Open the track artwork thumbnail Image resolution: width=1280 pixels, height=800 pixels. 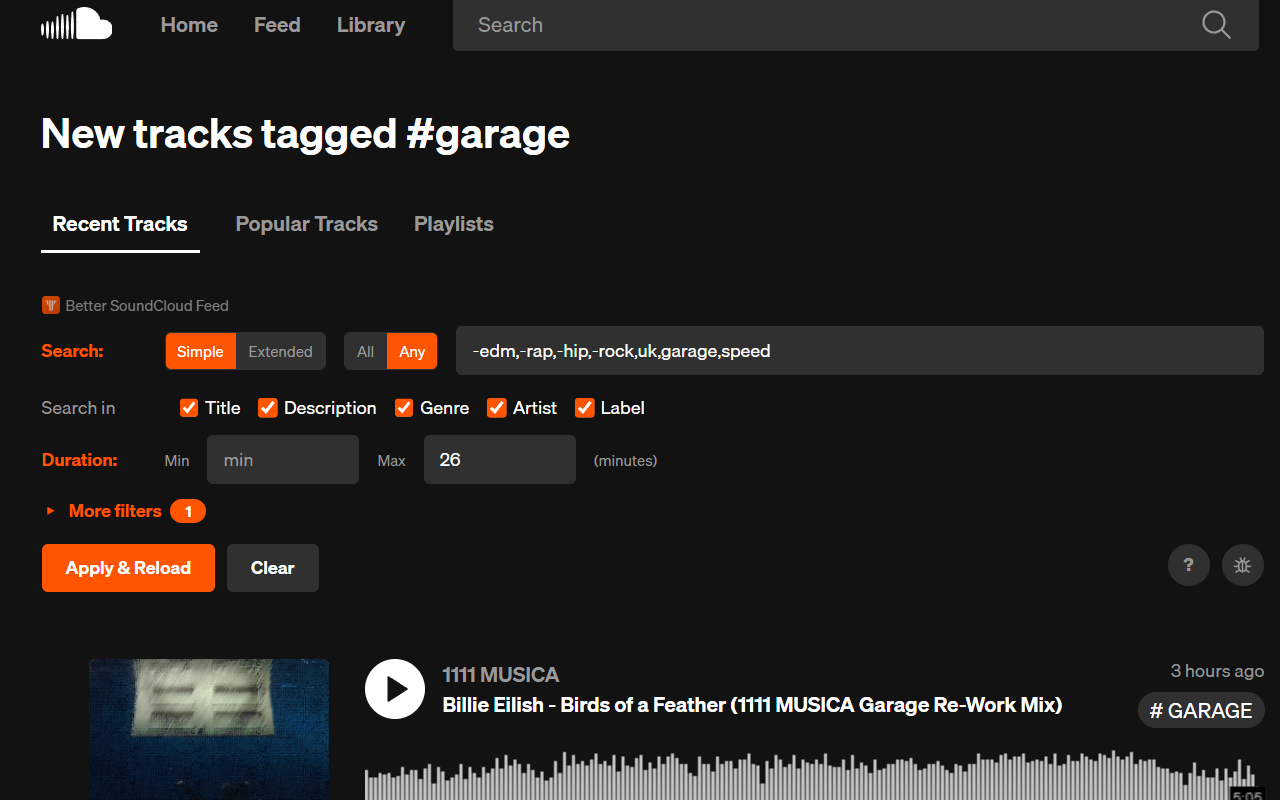point(209,729)
